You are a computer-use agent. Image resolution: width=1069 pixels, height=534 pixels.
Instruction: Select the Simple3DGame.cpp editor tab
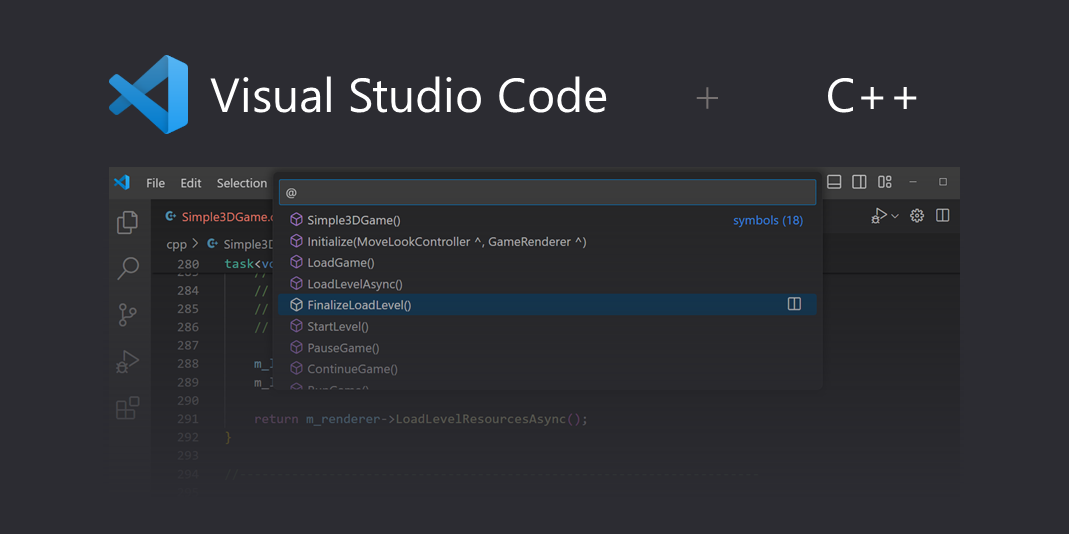(224, 217)
